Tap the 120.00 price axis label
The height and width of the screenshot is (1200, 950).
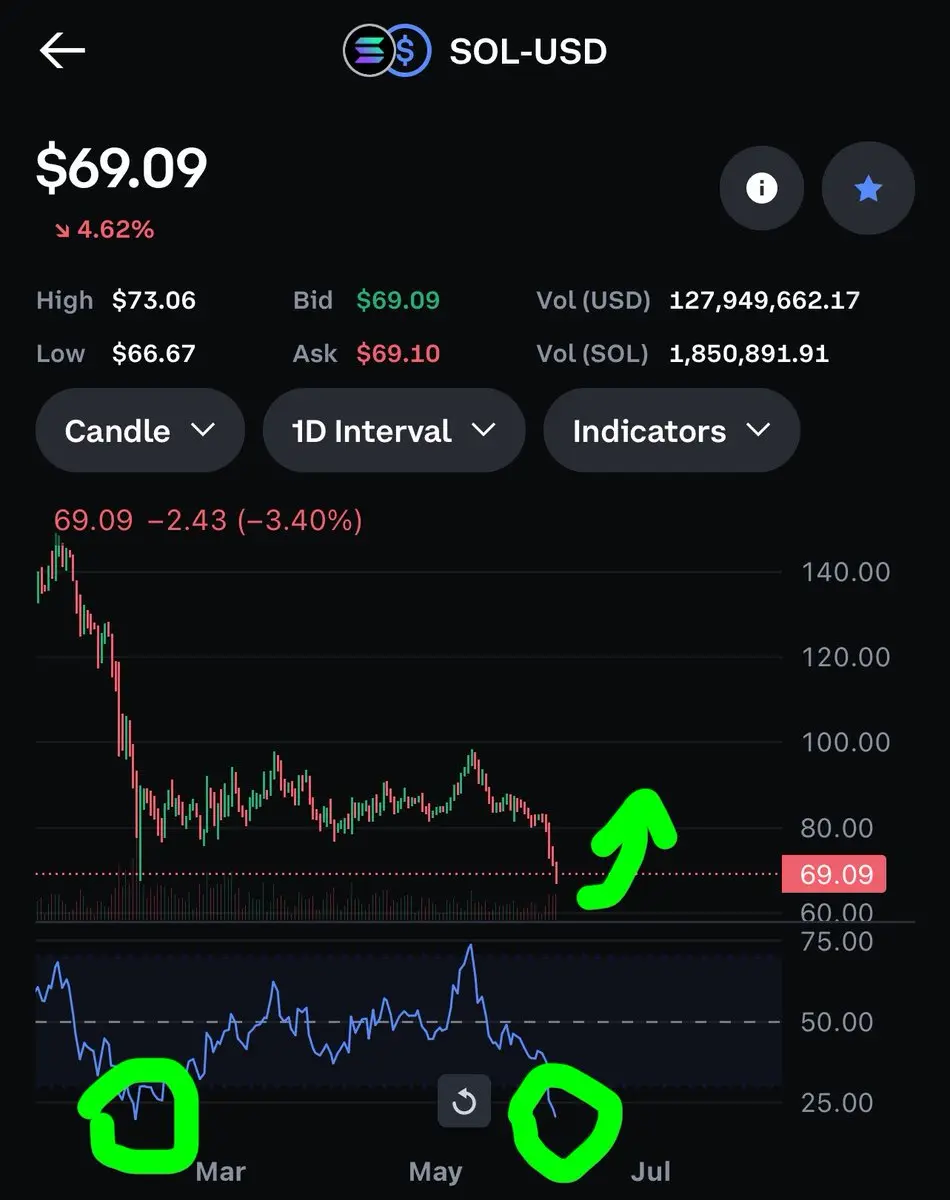(846, 657)
